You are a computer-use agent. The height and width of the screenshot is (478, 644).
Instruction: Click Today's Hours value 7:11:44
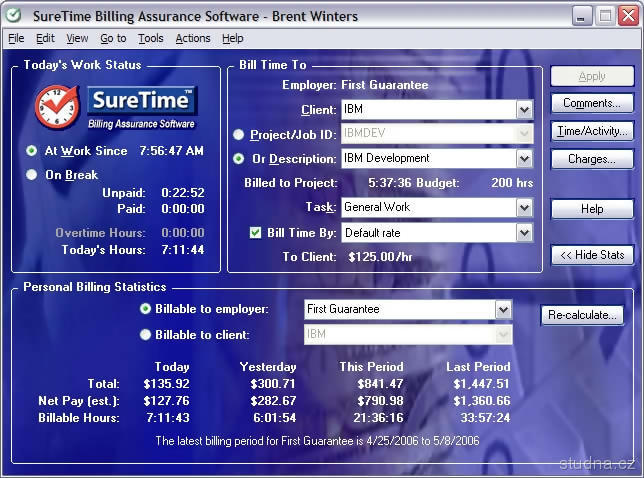pos(183,250)
